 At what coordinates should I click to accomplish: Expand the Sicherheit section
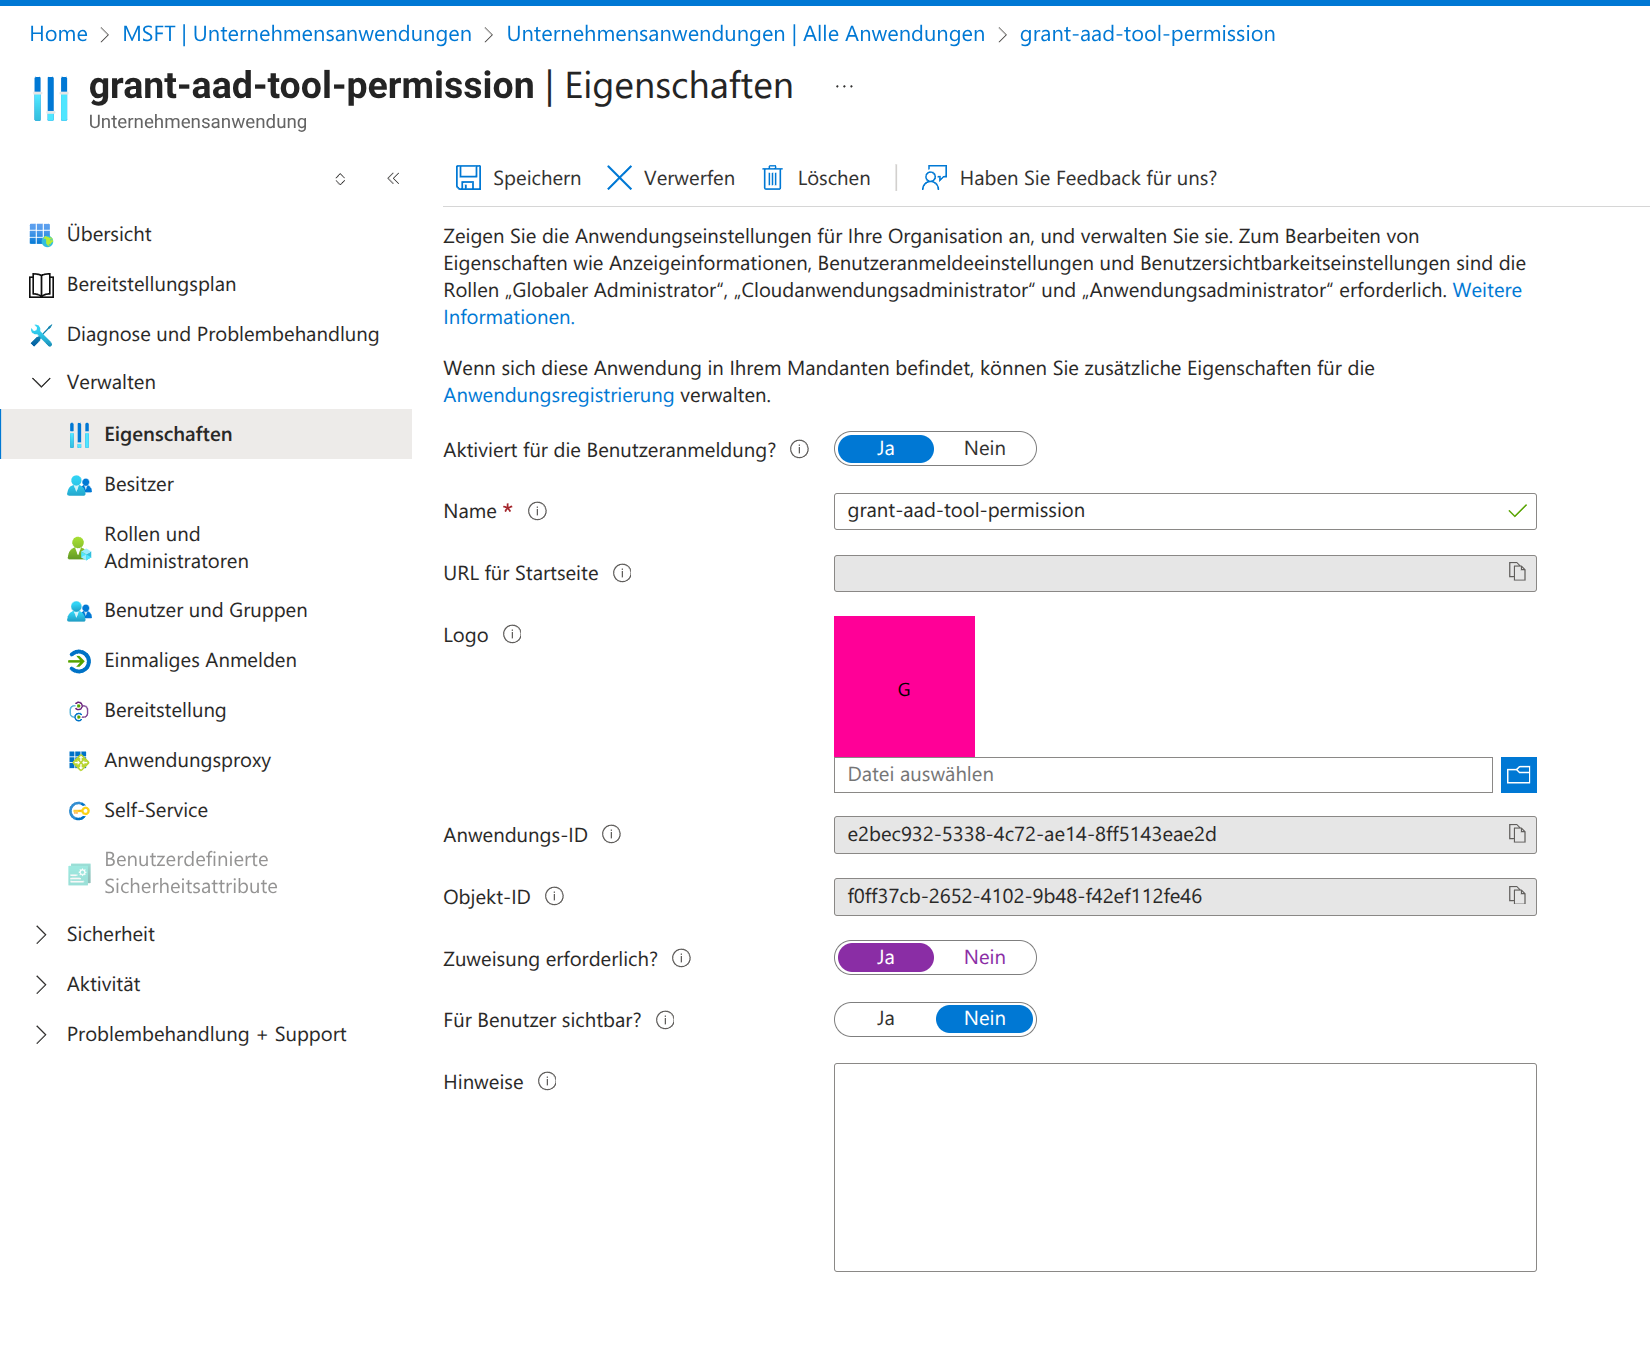[x=110, y=934]
